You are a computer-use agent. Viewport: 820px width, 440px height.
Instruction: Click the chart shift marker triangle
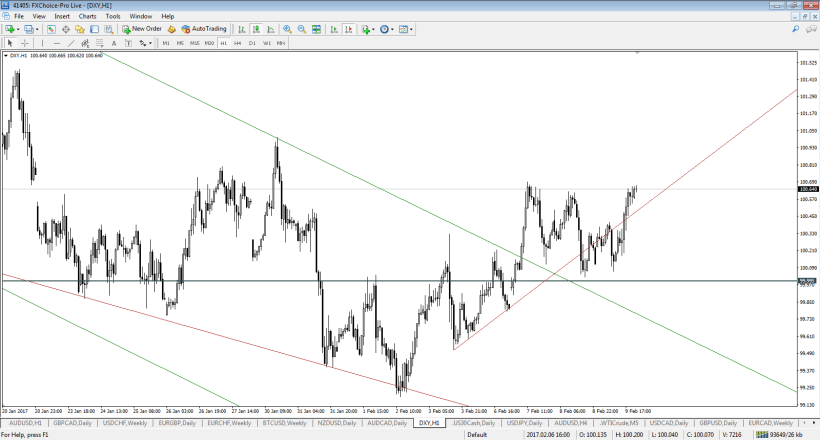click(x=637, y=53)
